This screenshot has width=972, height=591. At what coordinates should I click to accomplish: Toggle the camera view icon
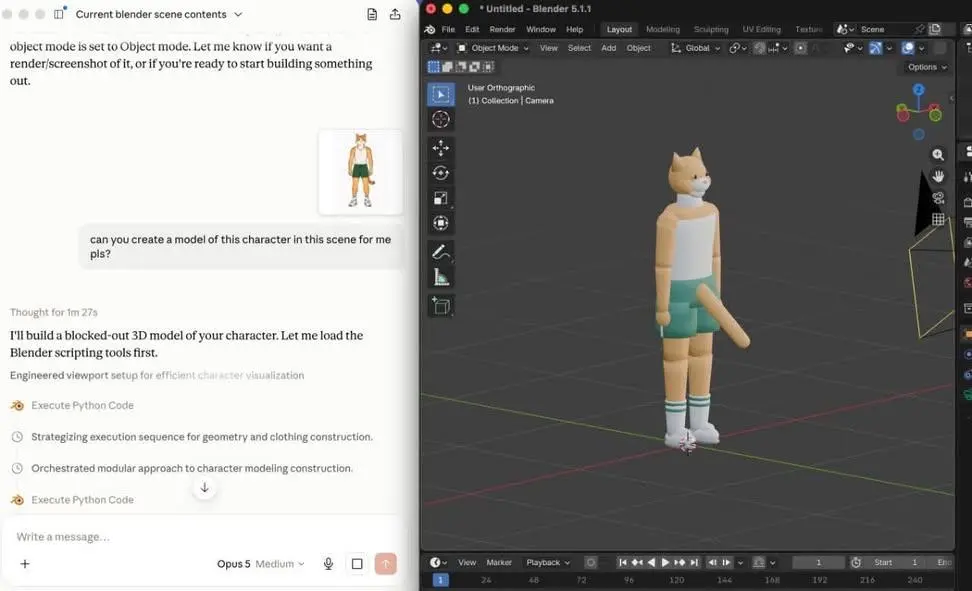pos(938,198)
